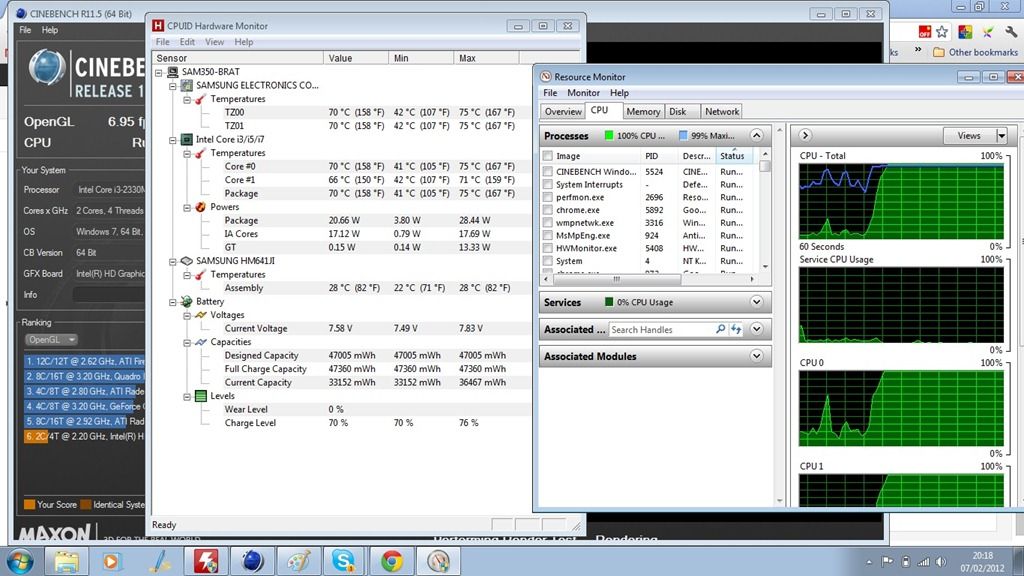Collapse the Processes section chevron
The image size is (1024, 576).
tap(756, 135)
